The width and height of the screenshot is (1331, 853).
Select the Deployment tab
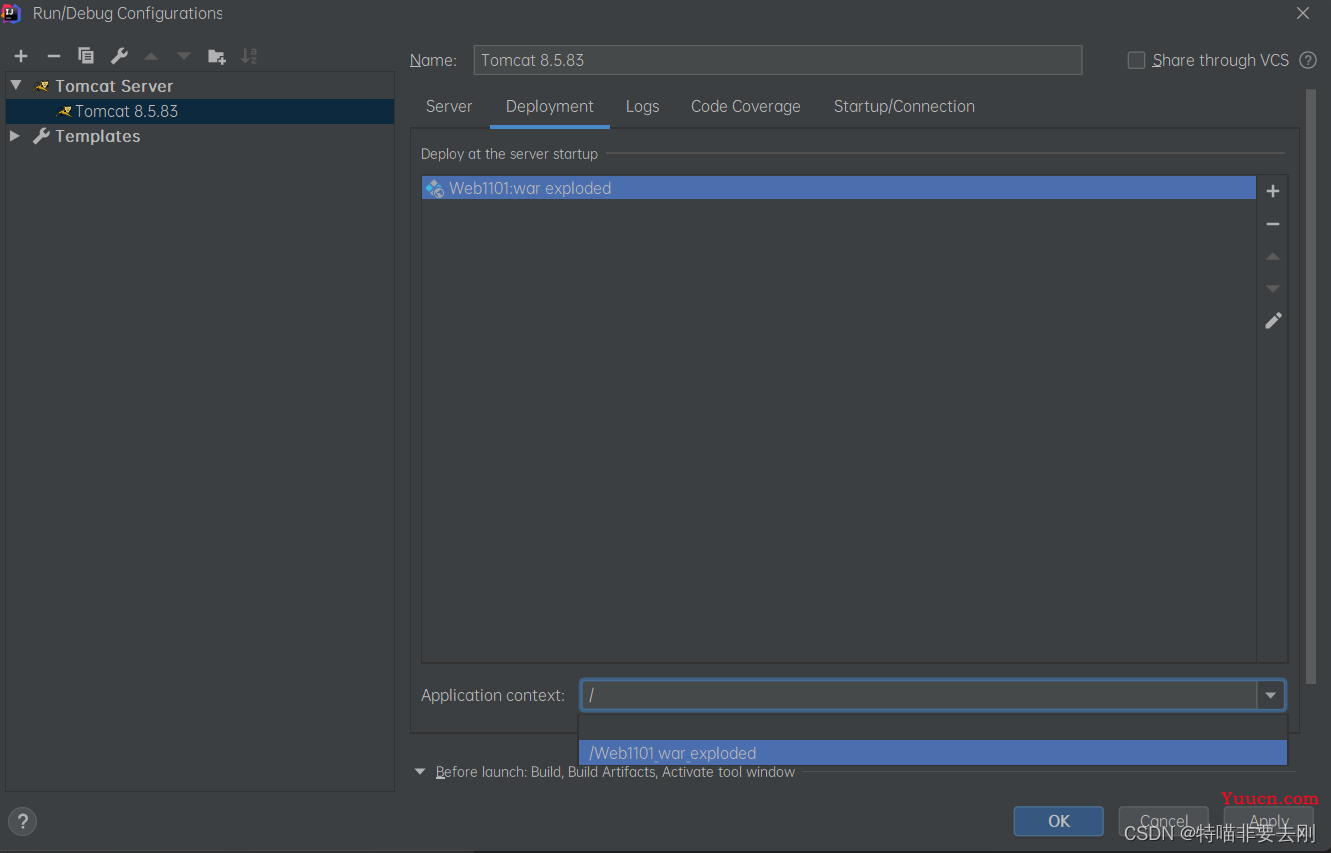550,106
